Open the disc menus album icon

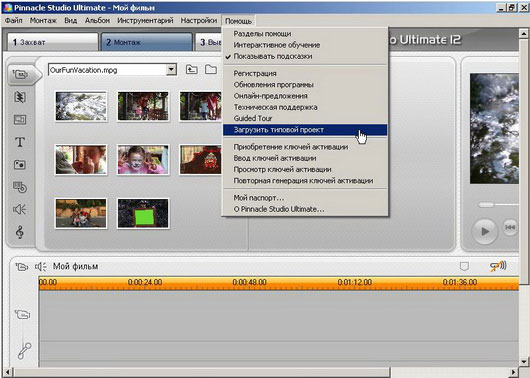pyautogui.click(x=20, y=187)
